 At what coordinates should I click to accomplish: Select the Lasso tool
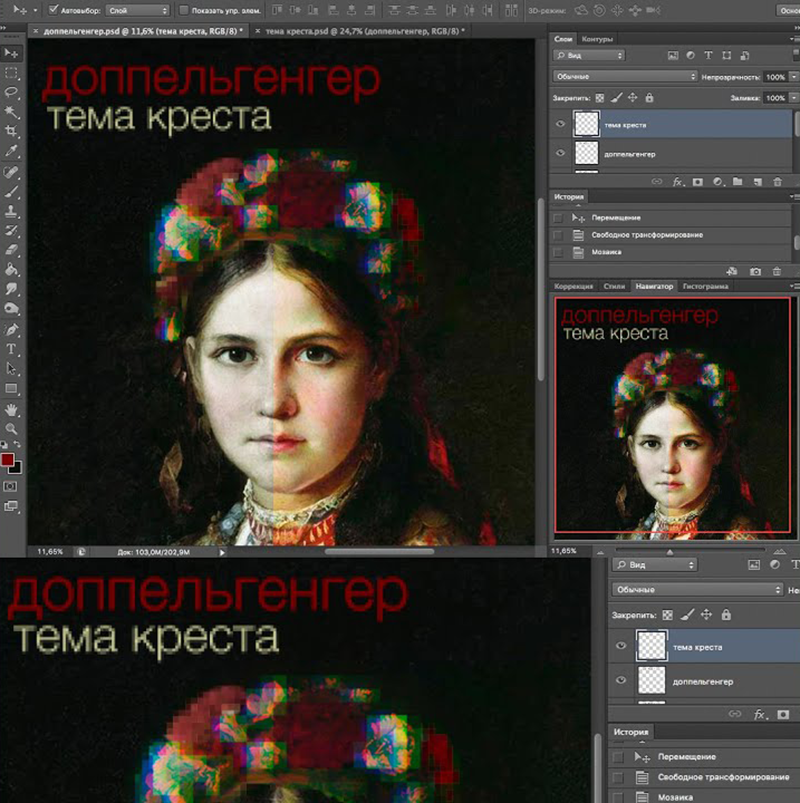tap(12, 92)
